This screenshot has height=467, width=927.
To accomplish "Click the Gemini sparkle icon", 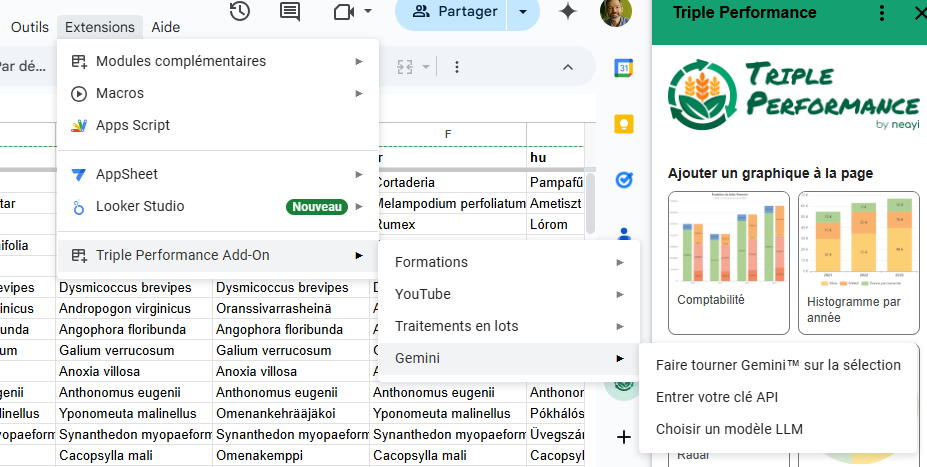I will click(x=568, y=12).
